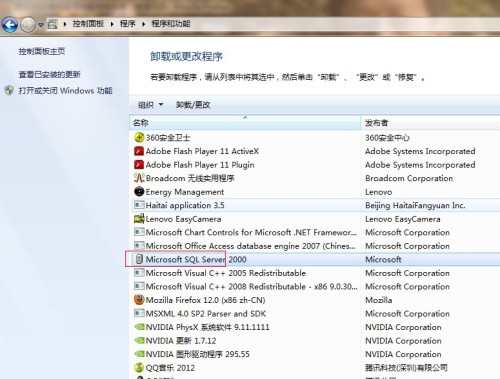The width and height of the screenshot is (500, 379).
Task: Select the Energy Management name
Action: [x=185, y=192]
